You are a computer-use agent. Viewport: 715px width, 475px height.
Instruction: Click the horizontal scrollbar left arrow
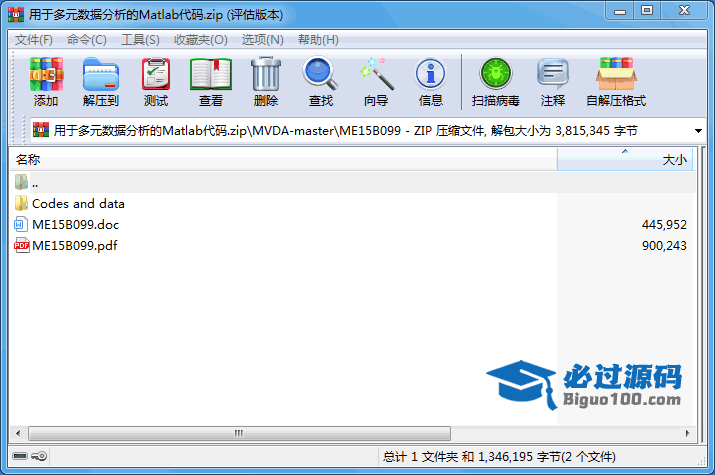tap(18, 433)
